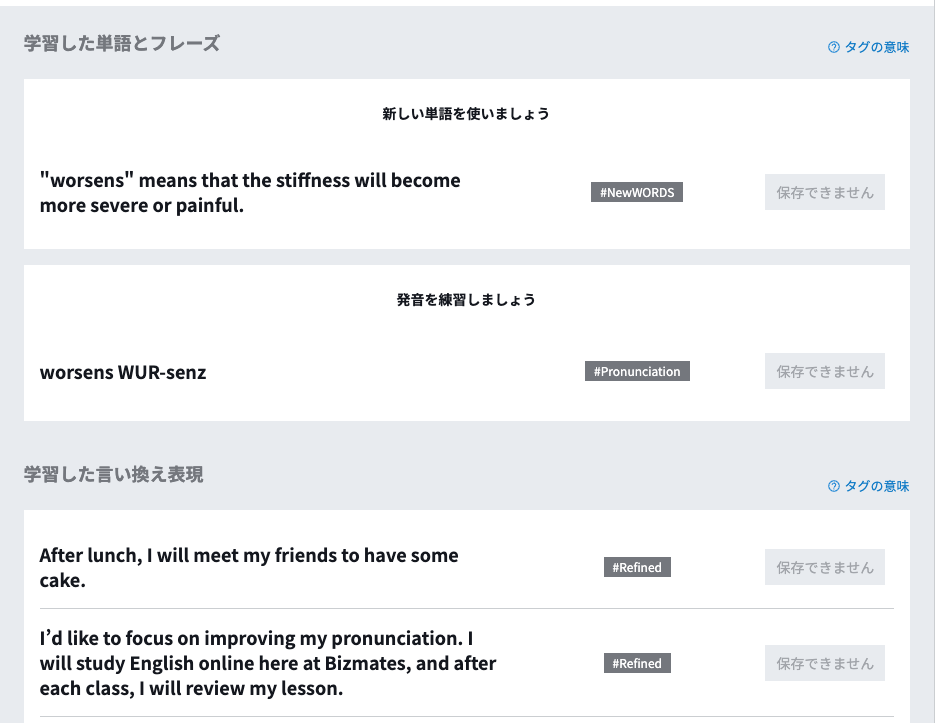Click the 学習した単語とフレーズ section title
Screen dimensions: 937x723
(x=122, y=43)
